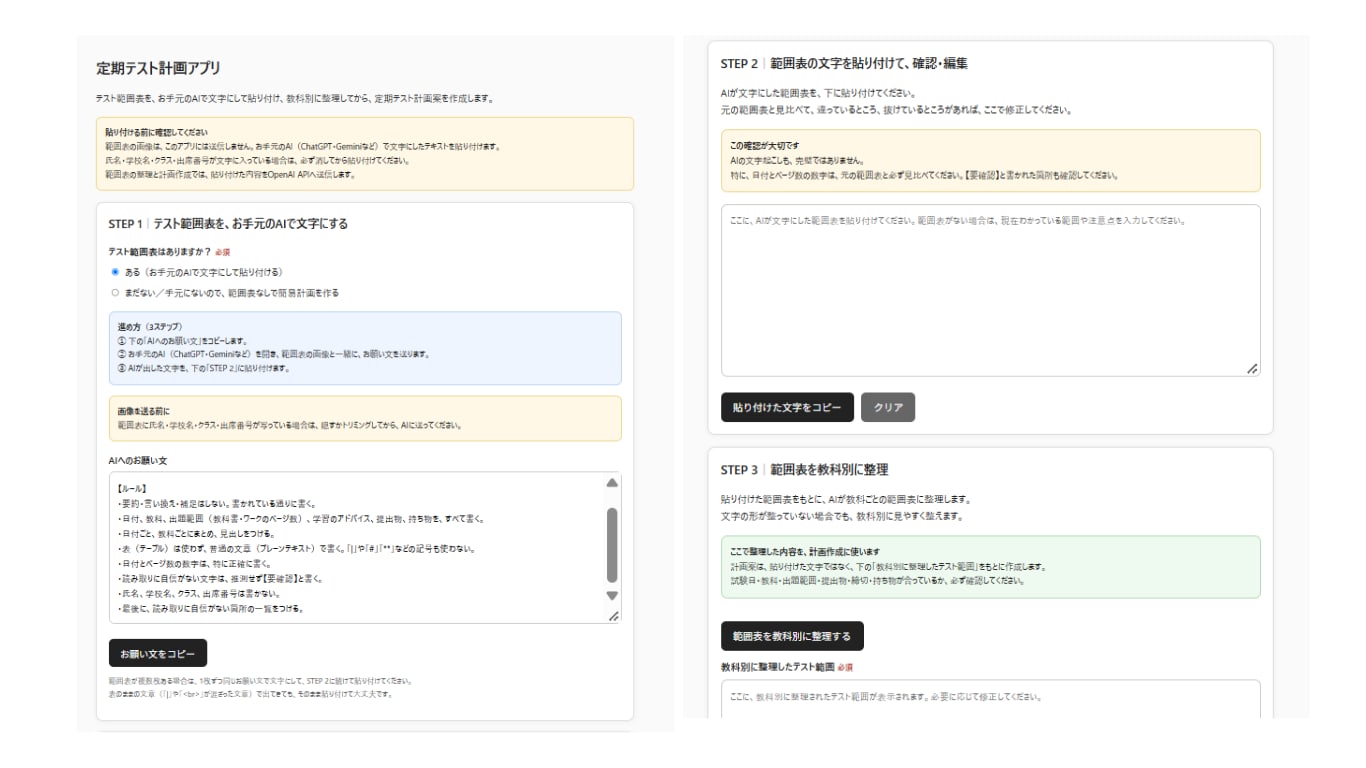Click the STEP 1 section heading
This screenshot has height=768, width=1366.
coord(228,224)
